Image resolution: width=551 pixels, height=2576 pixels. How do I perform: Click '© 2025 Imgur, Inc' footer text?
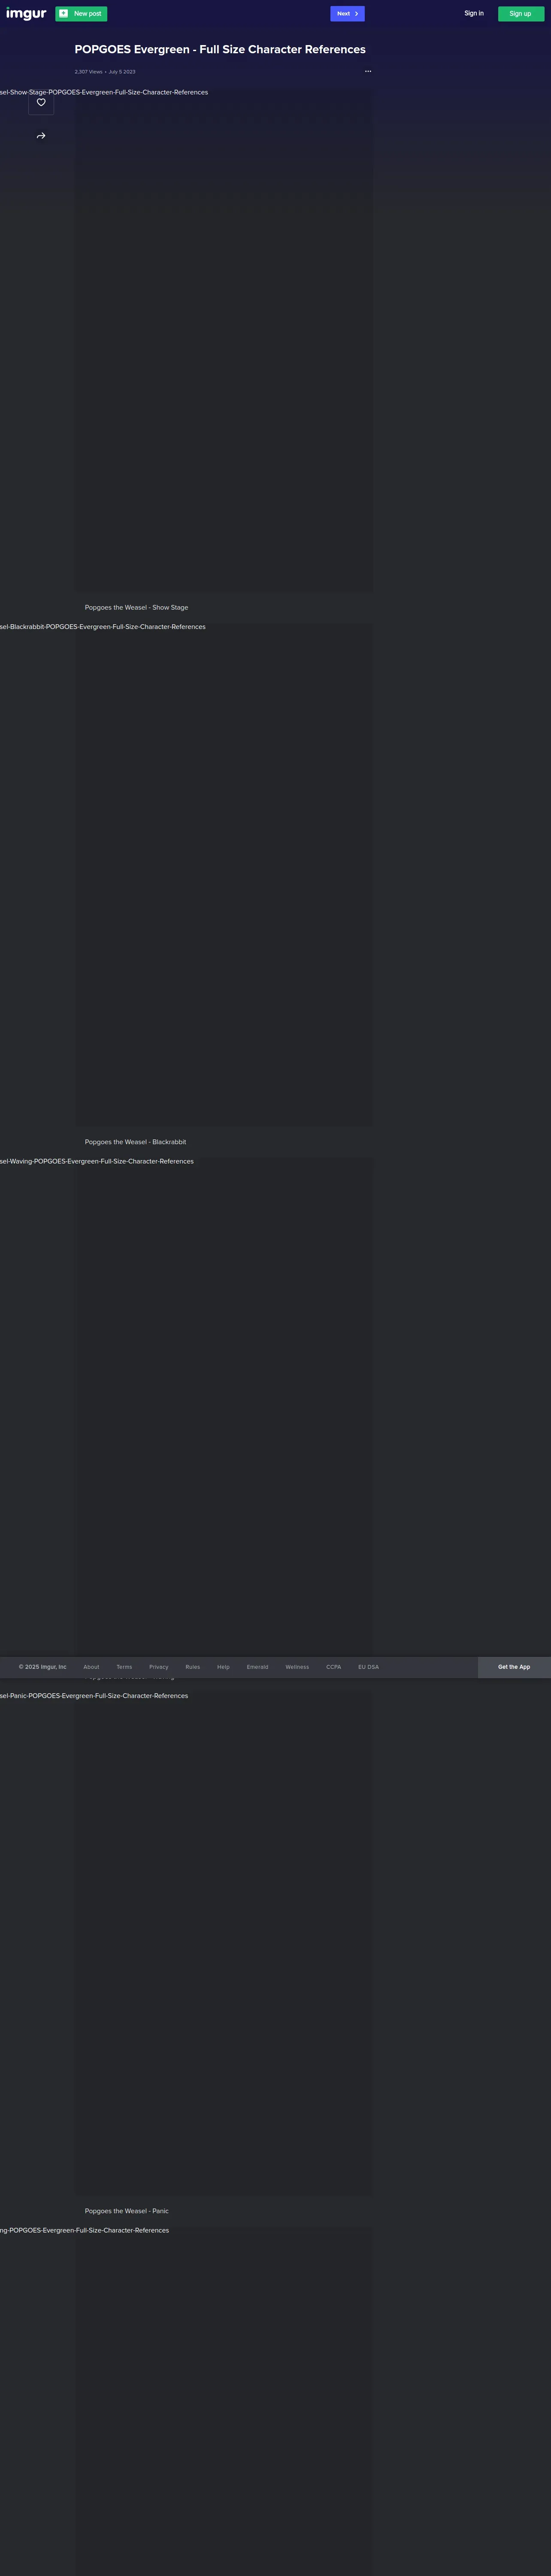coord(42,1667)
